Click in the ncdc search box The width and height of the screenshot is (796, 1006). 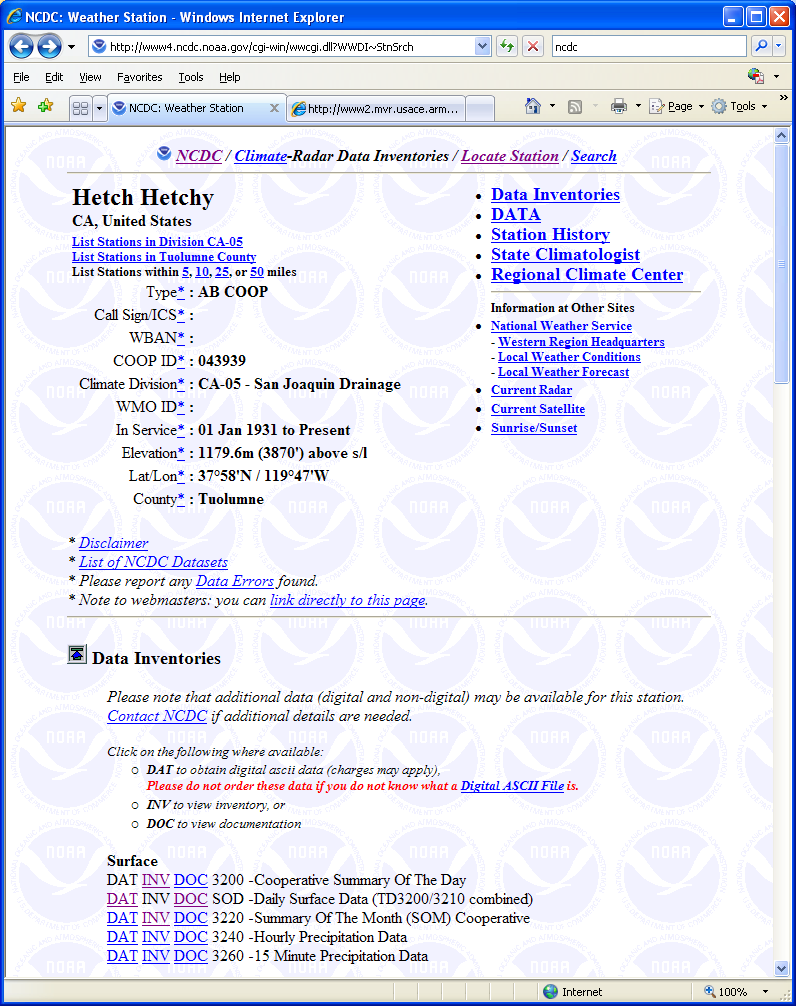pos(647,47)
